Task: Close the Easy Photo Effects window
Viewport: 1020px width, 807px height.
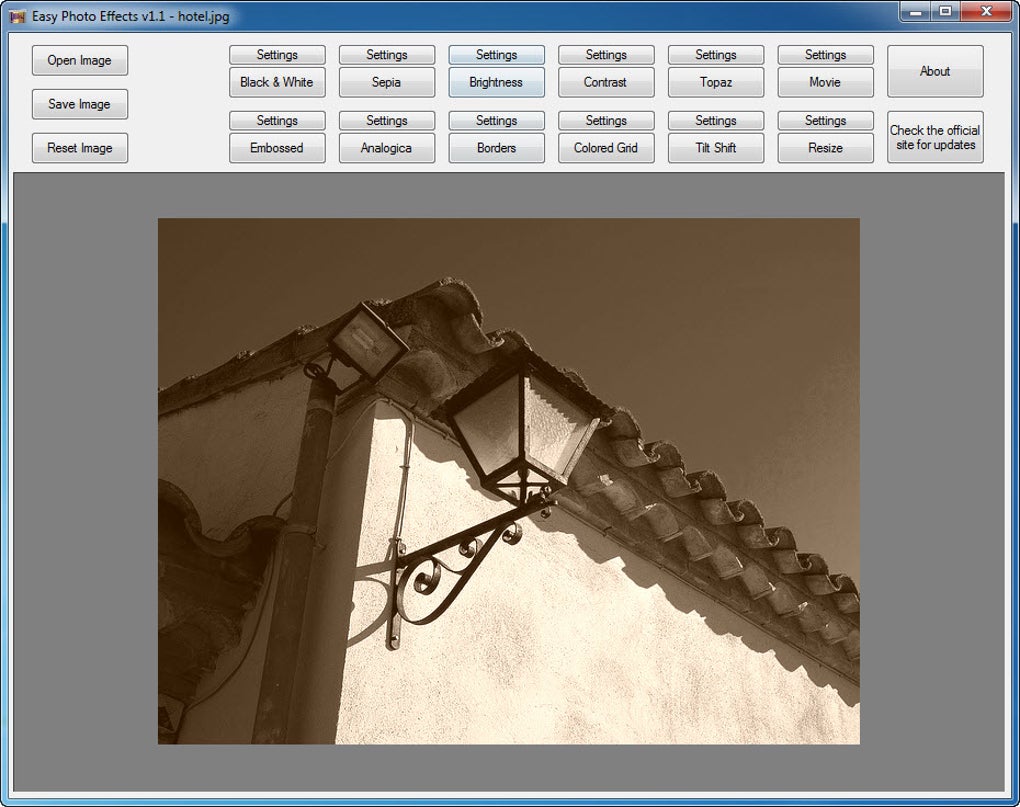Action: coord(986,12)
